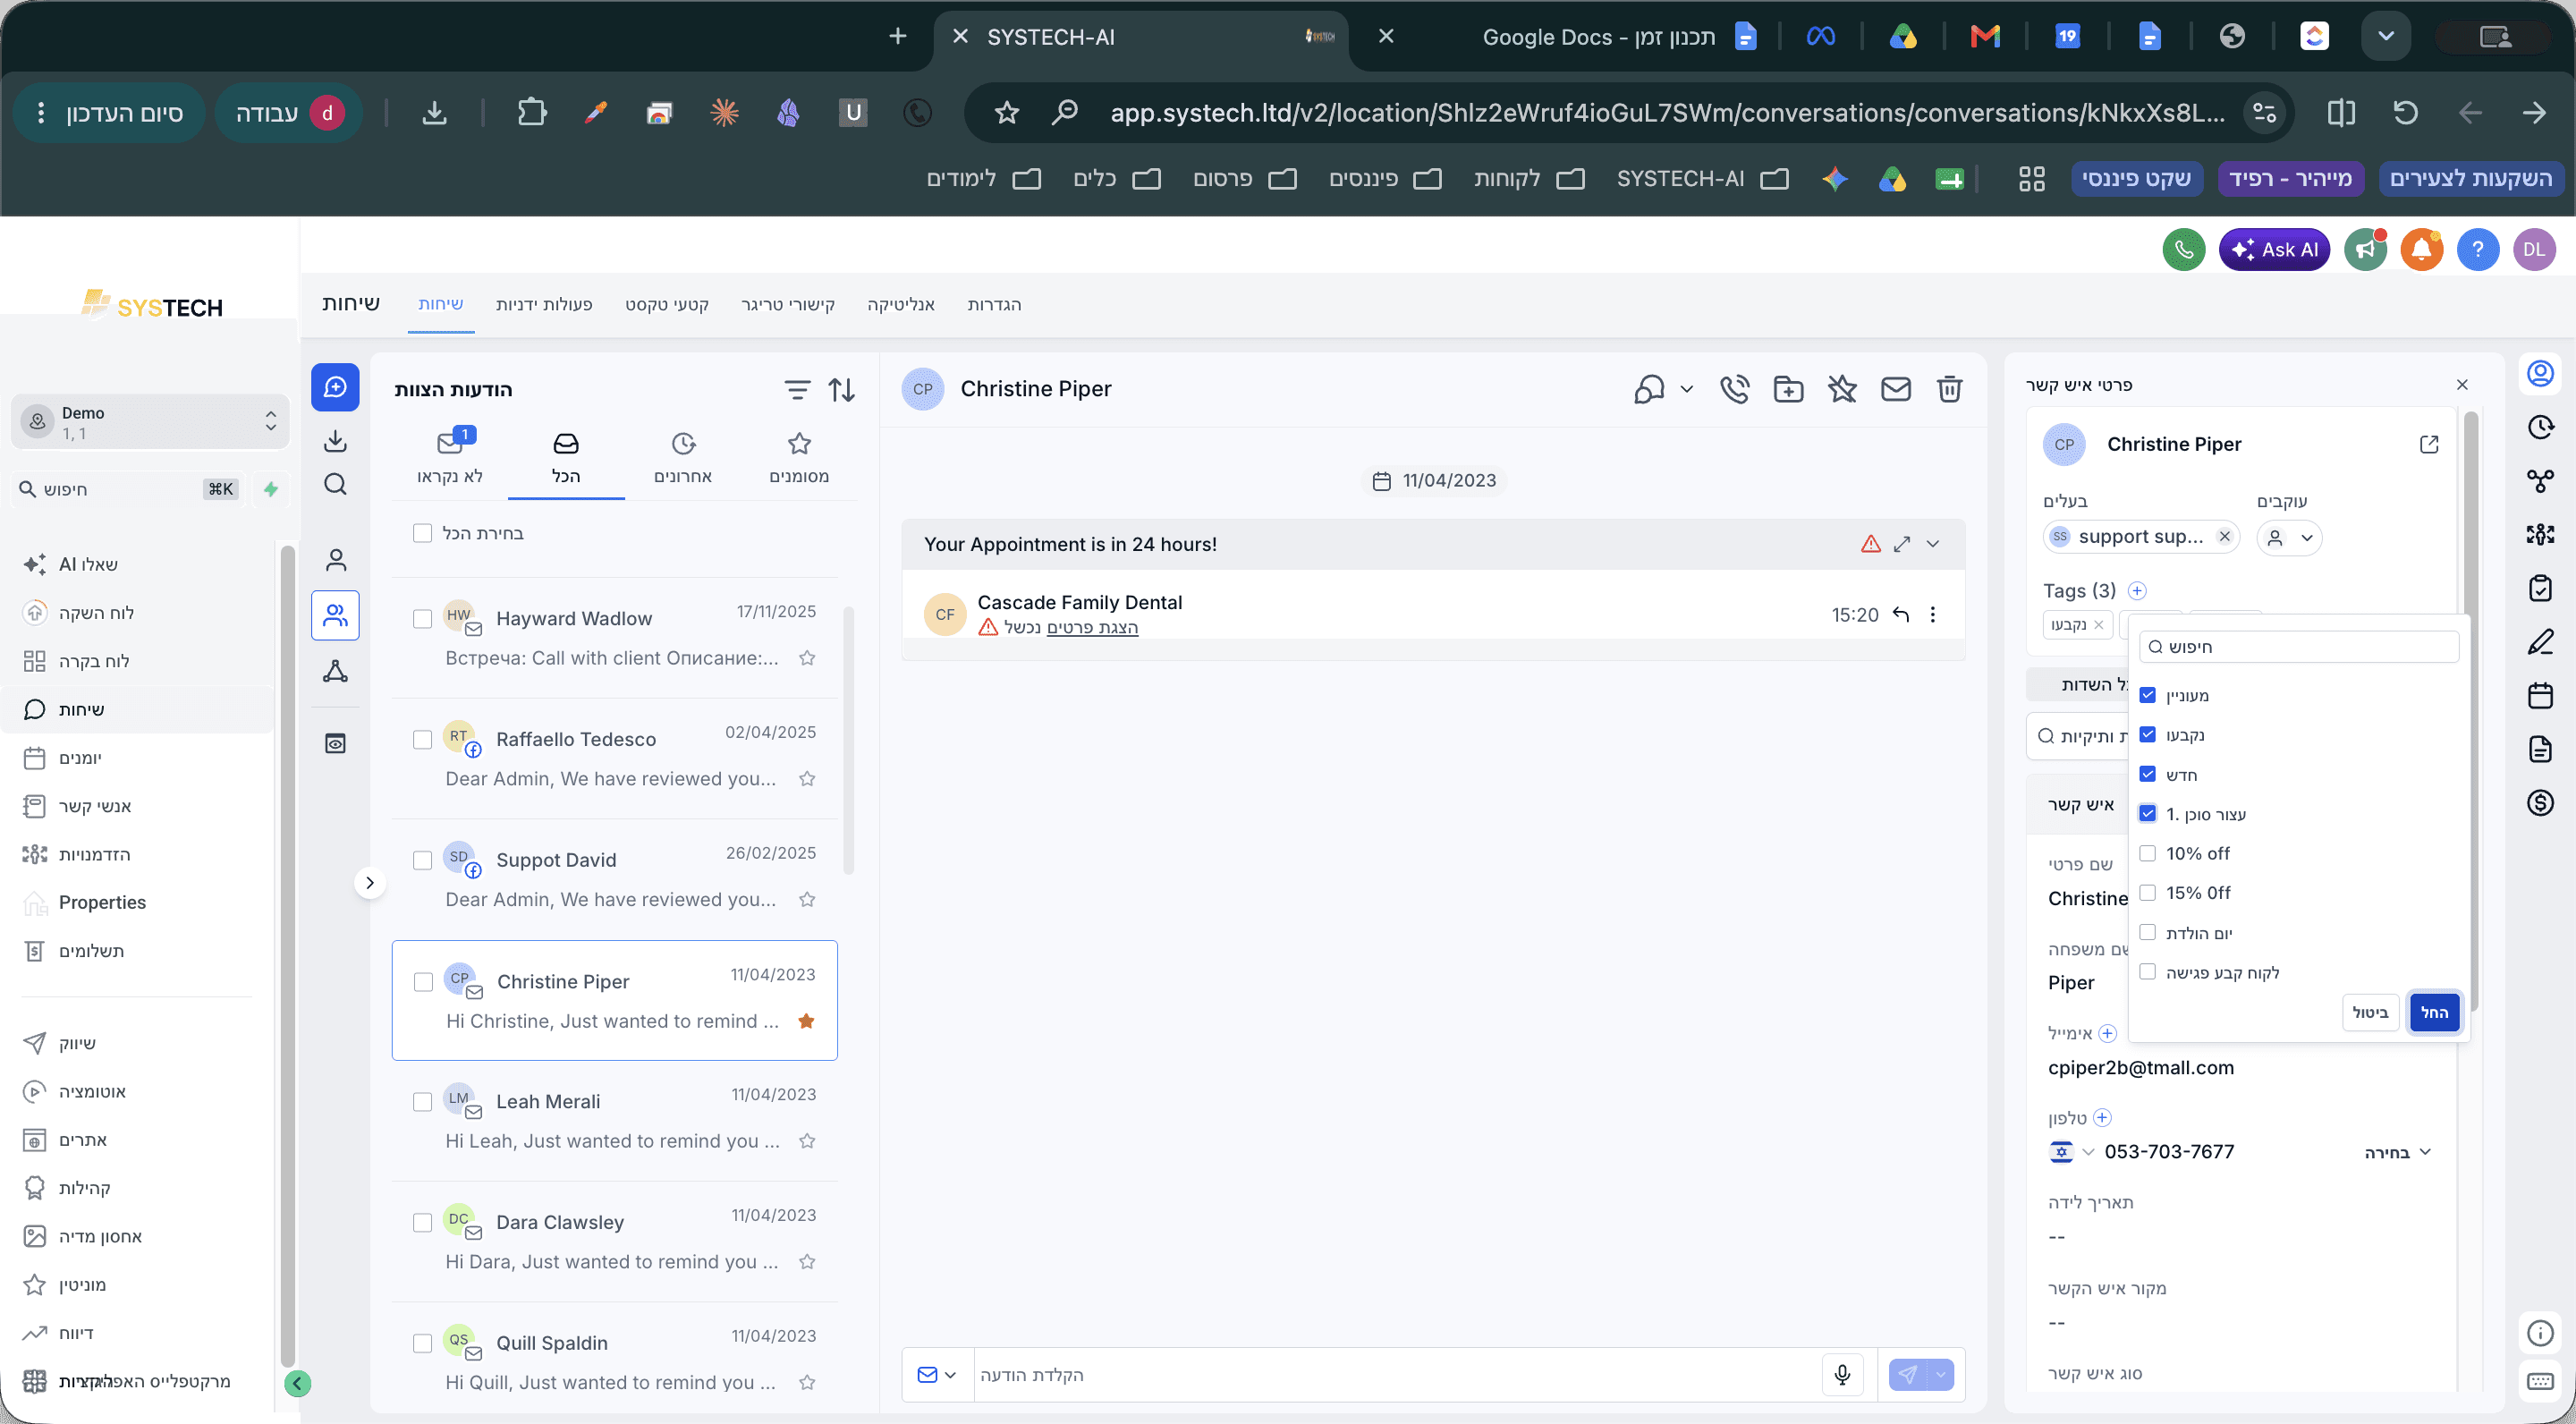Collapse the appointment message with chevron

(x=1933, y=544)
